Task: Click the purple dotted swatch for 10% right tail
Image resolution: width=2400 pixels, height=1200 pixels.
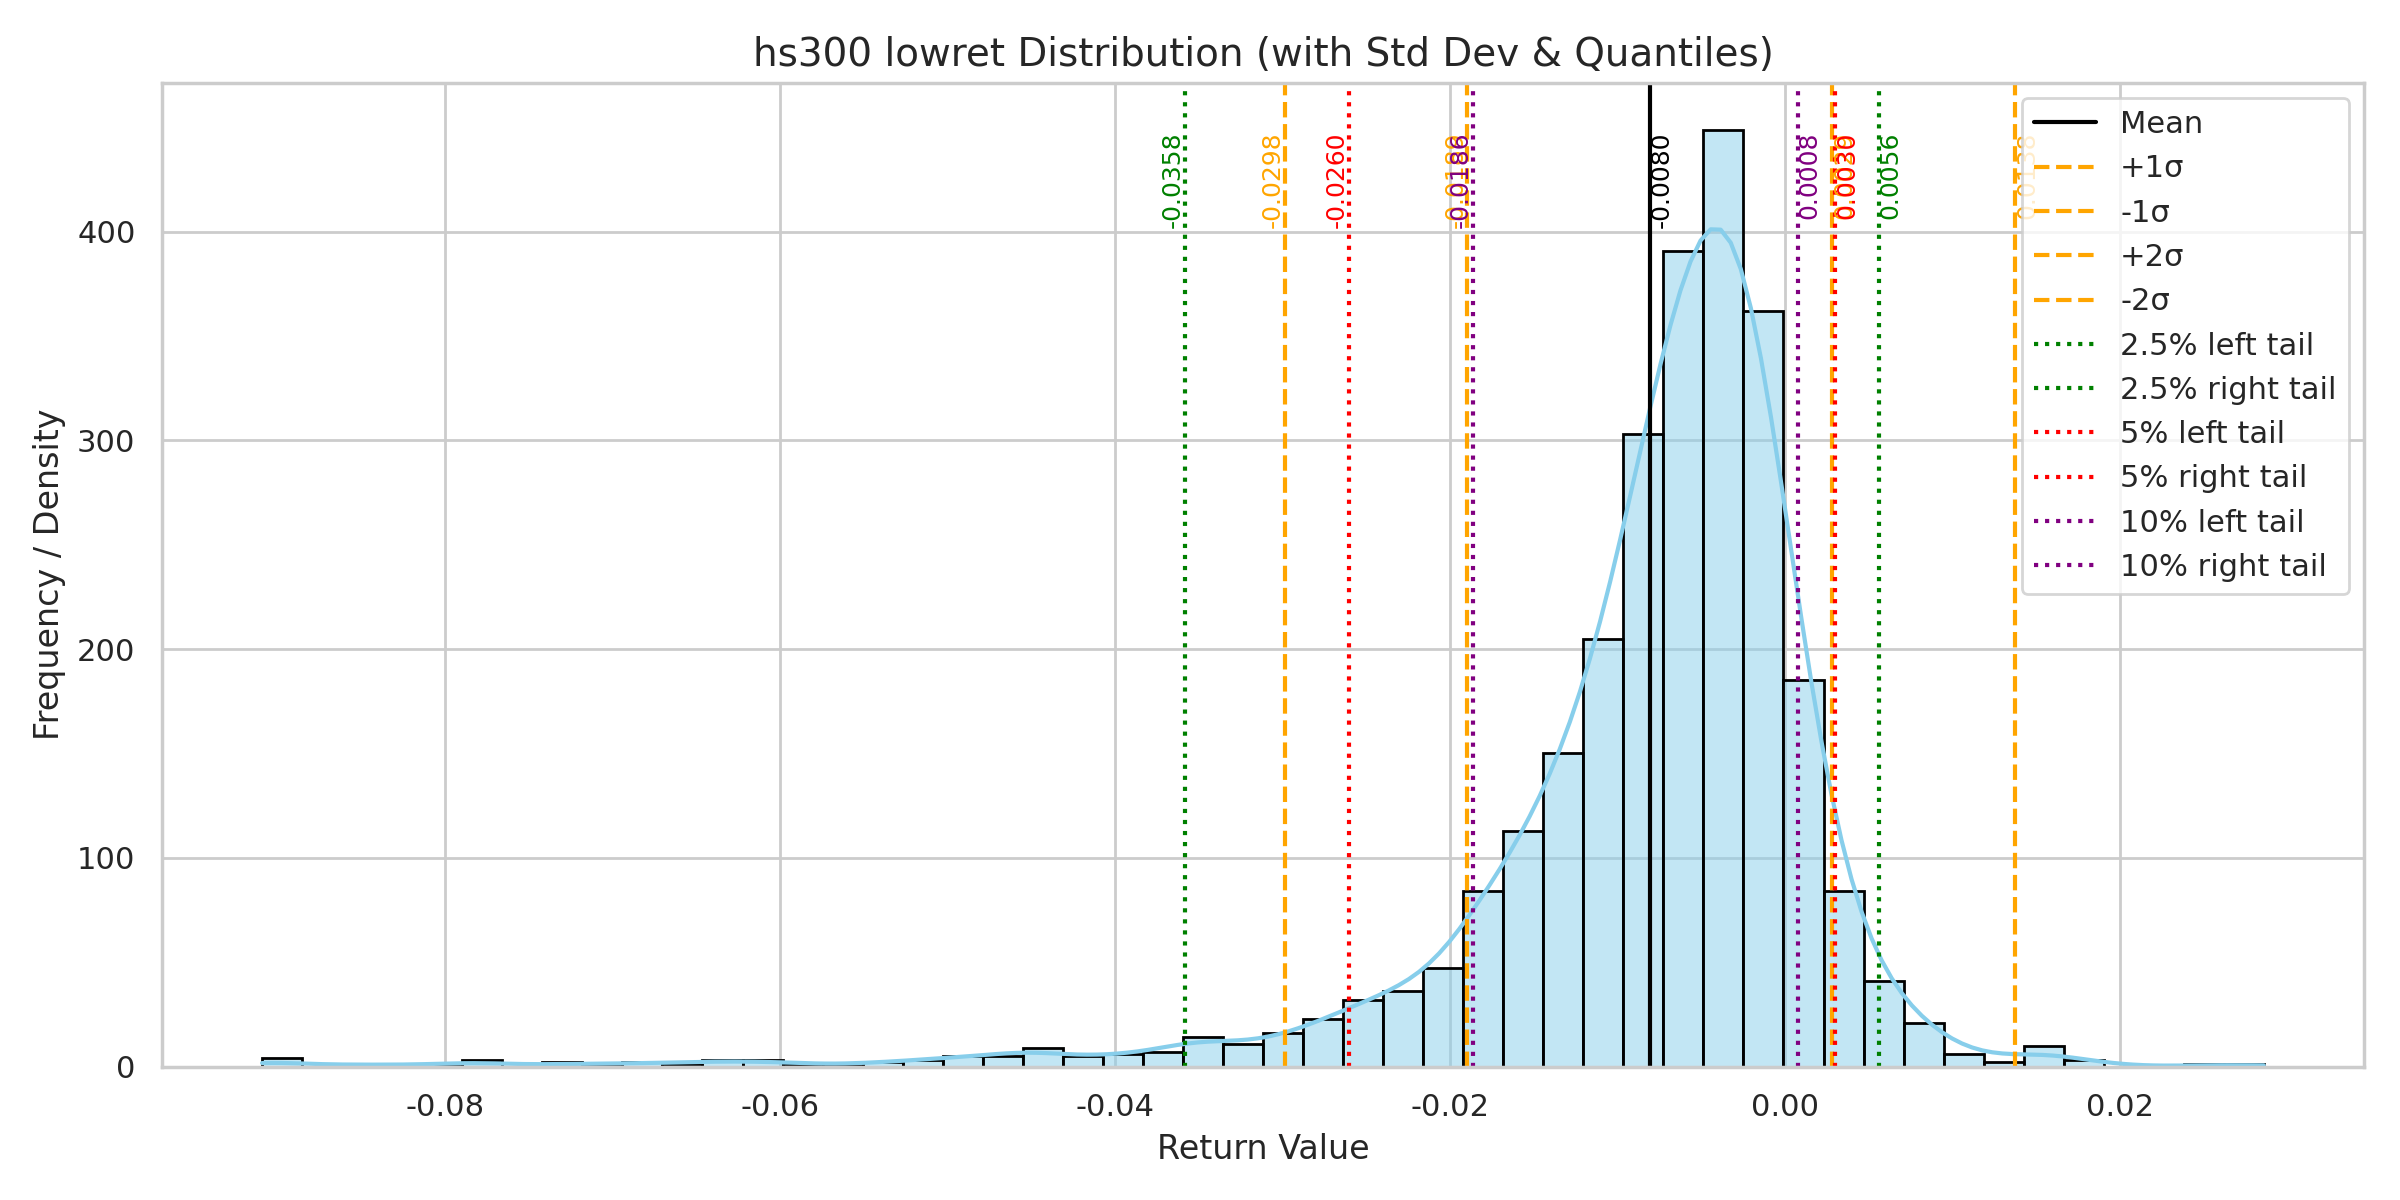Action: point(2064,566)
